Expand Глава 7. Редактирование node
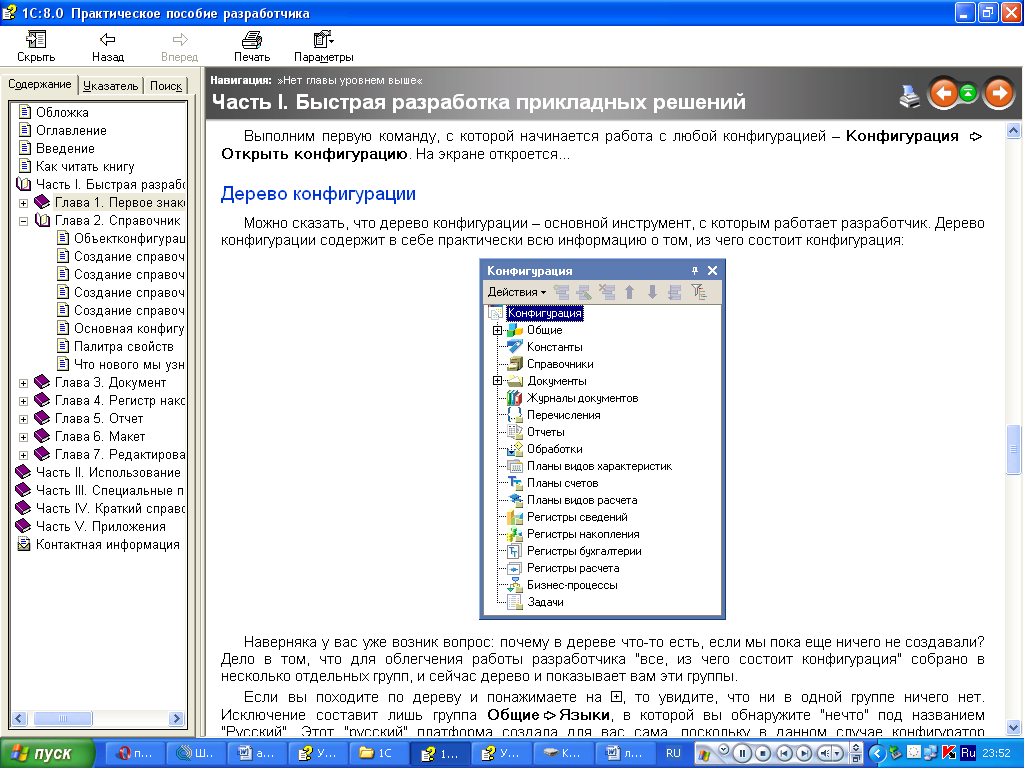Image resolution: width=1024 pixels, height=768 pixels. coord(24,455)
